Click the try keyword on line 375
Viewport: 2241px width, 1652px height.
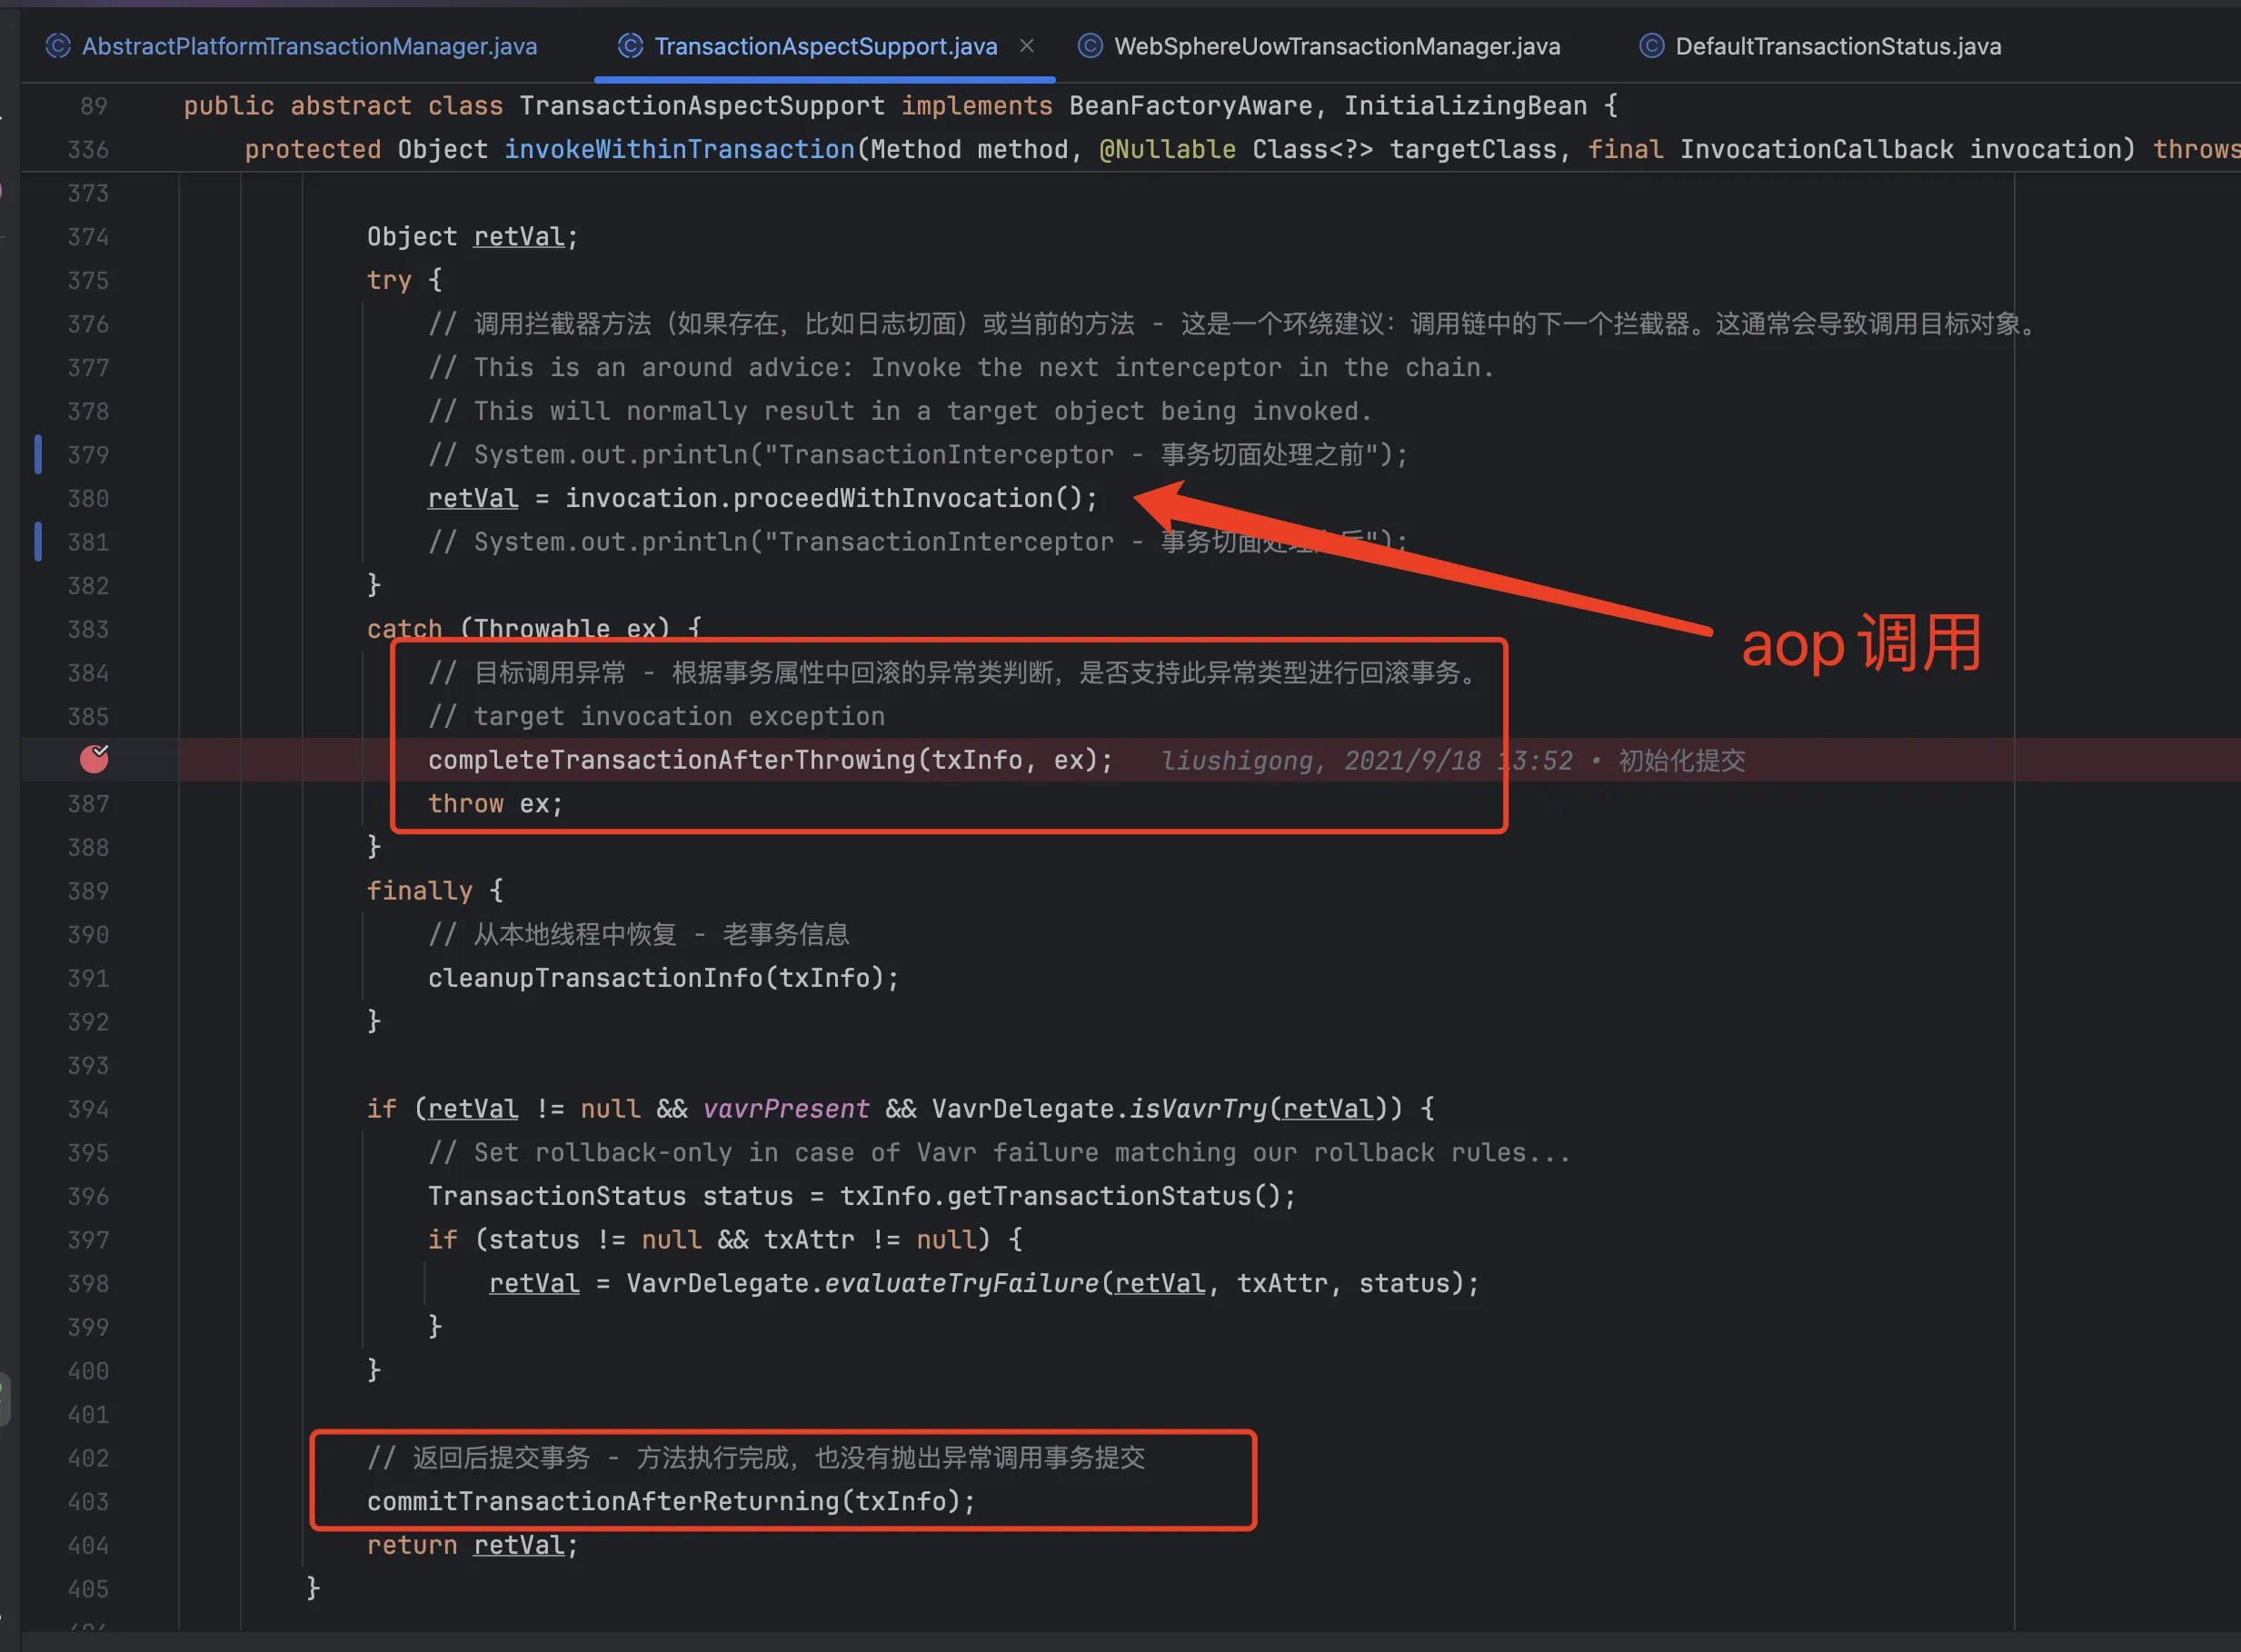[388, 280]
